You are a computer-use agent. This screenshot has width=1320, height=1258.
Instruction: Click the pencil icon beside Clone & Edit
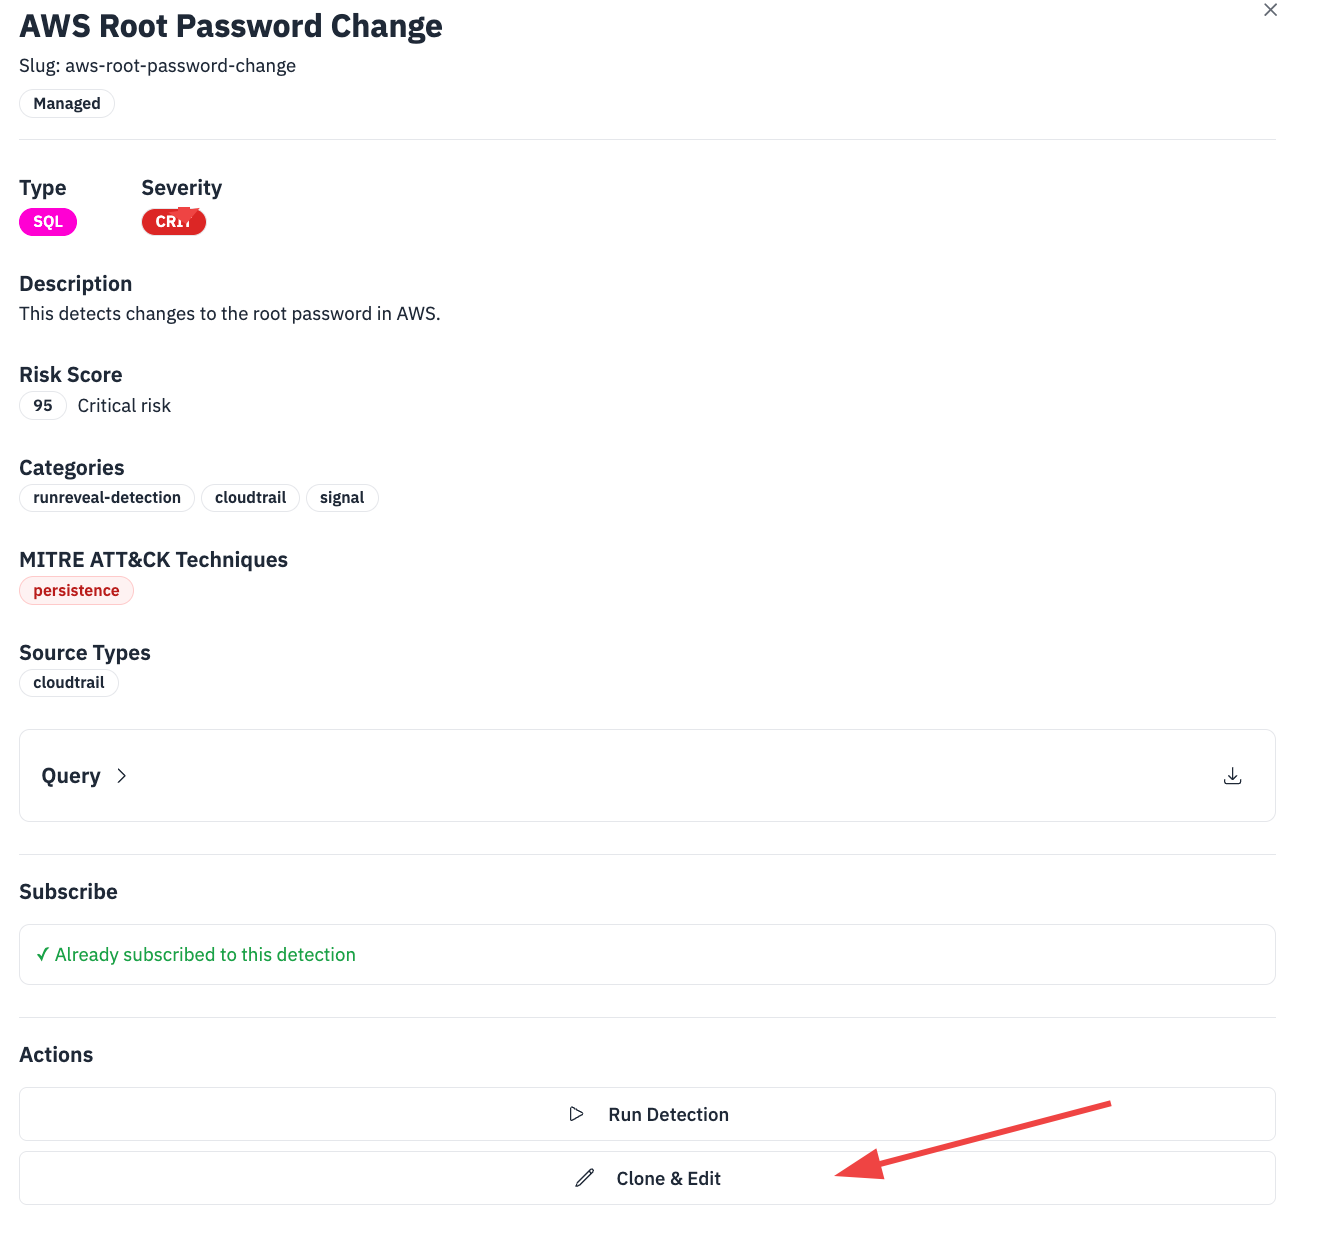(x=585, y=1178)
